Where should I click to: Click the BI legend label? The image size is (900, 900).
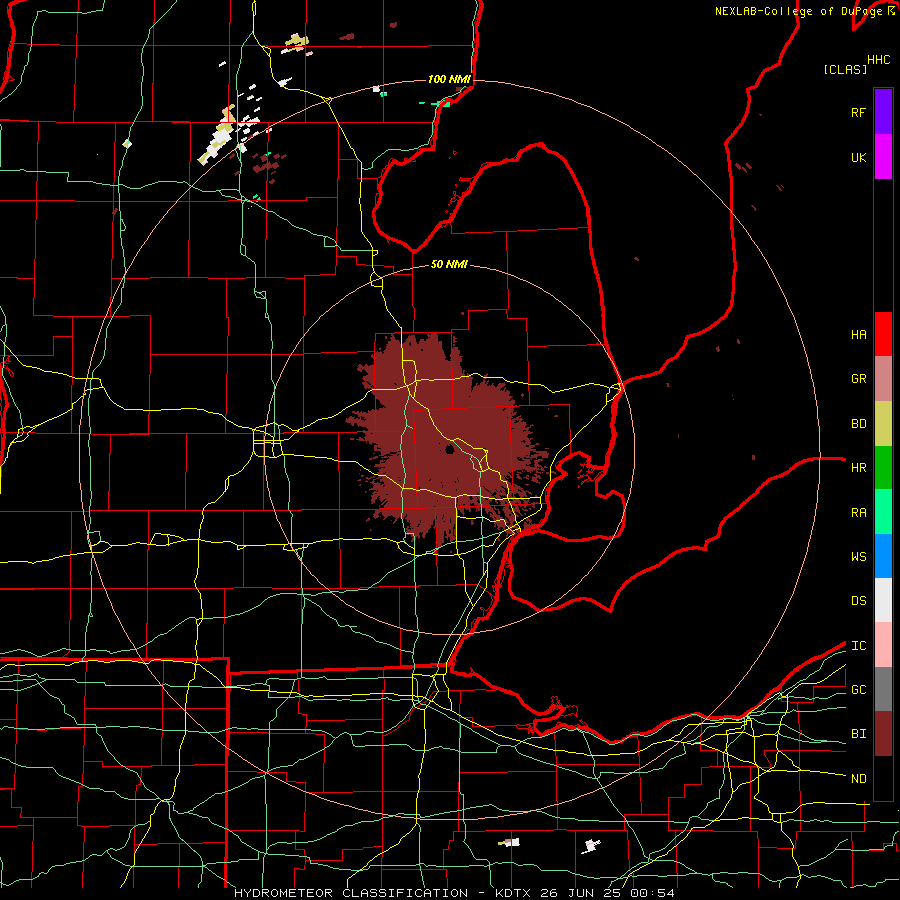click(x=858, y=734)
